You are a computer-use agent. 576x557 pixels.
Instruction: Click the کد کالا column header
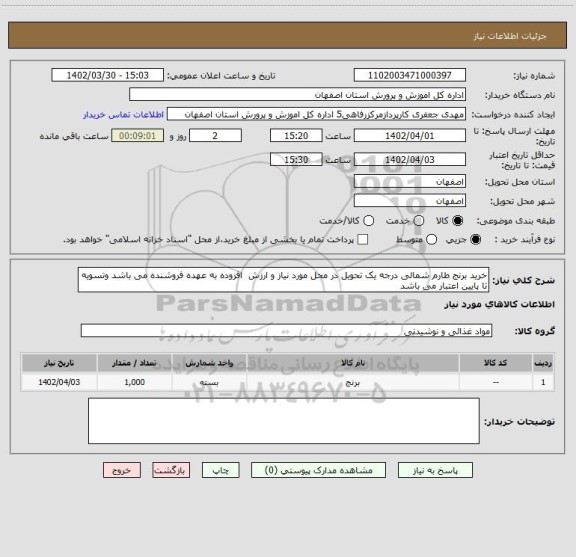[496, 363]
